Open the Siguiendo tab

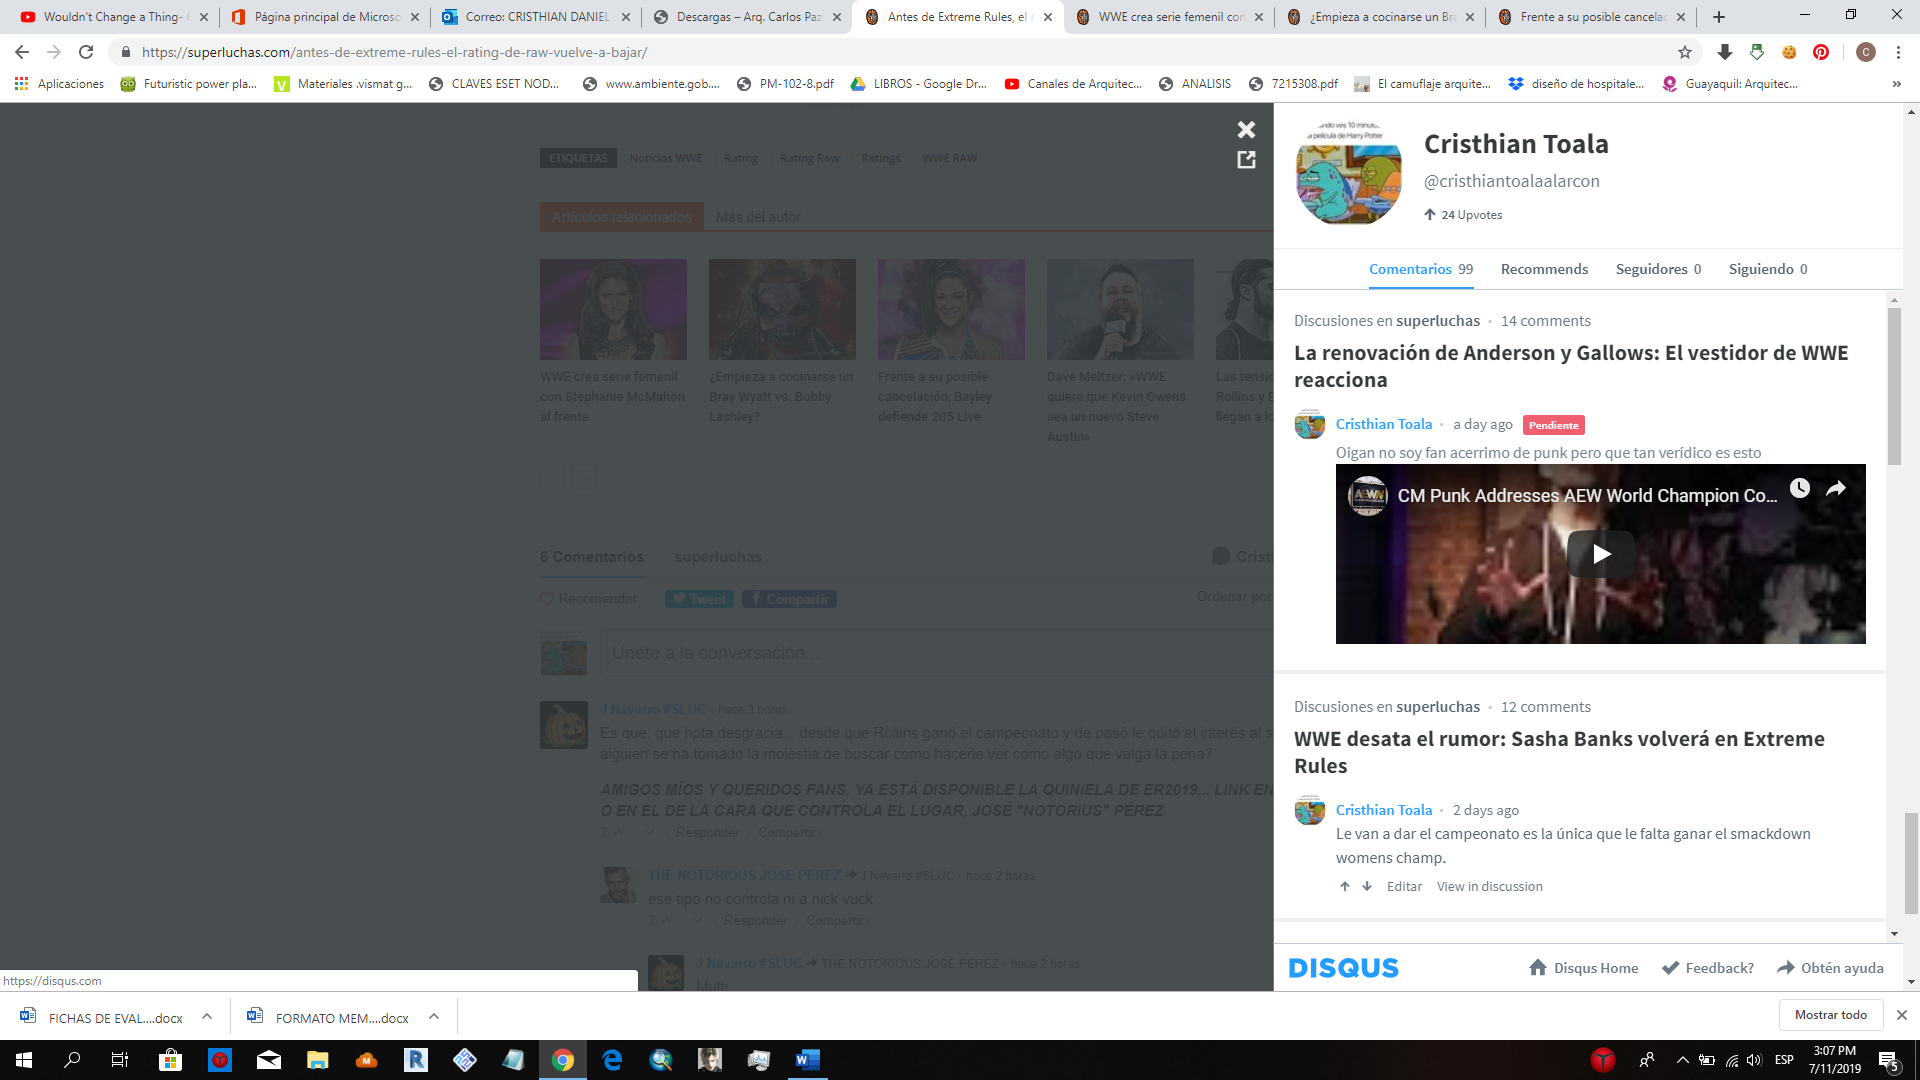(x=1768, y=269)
